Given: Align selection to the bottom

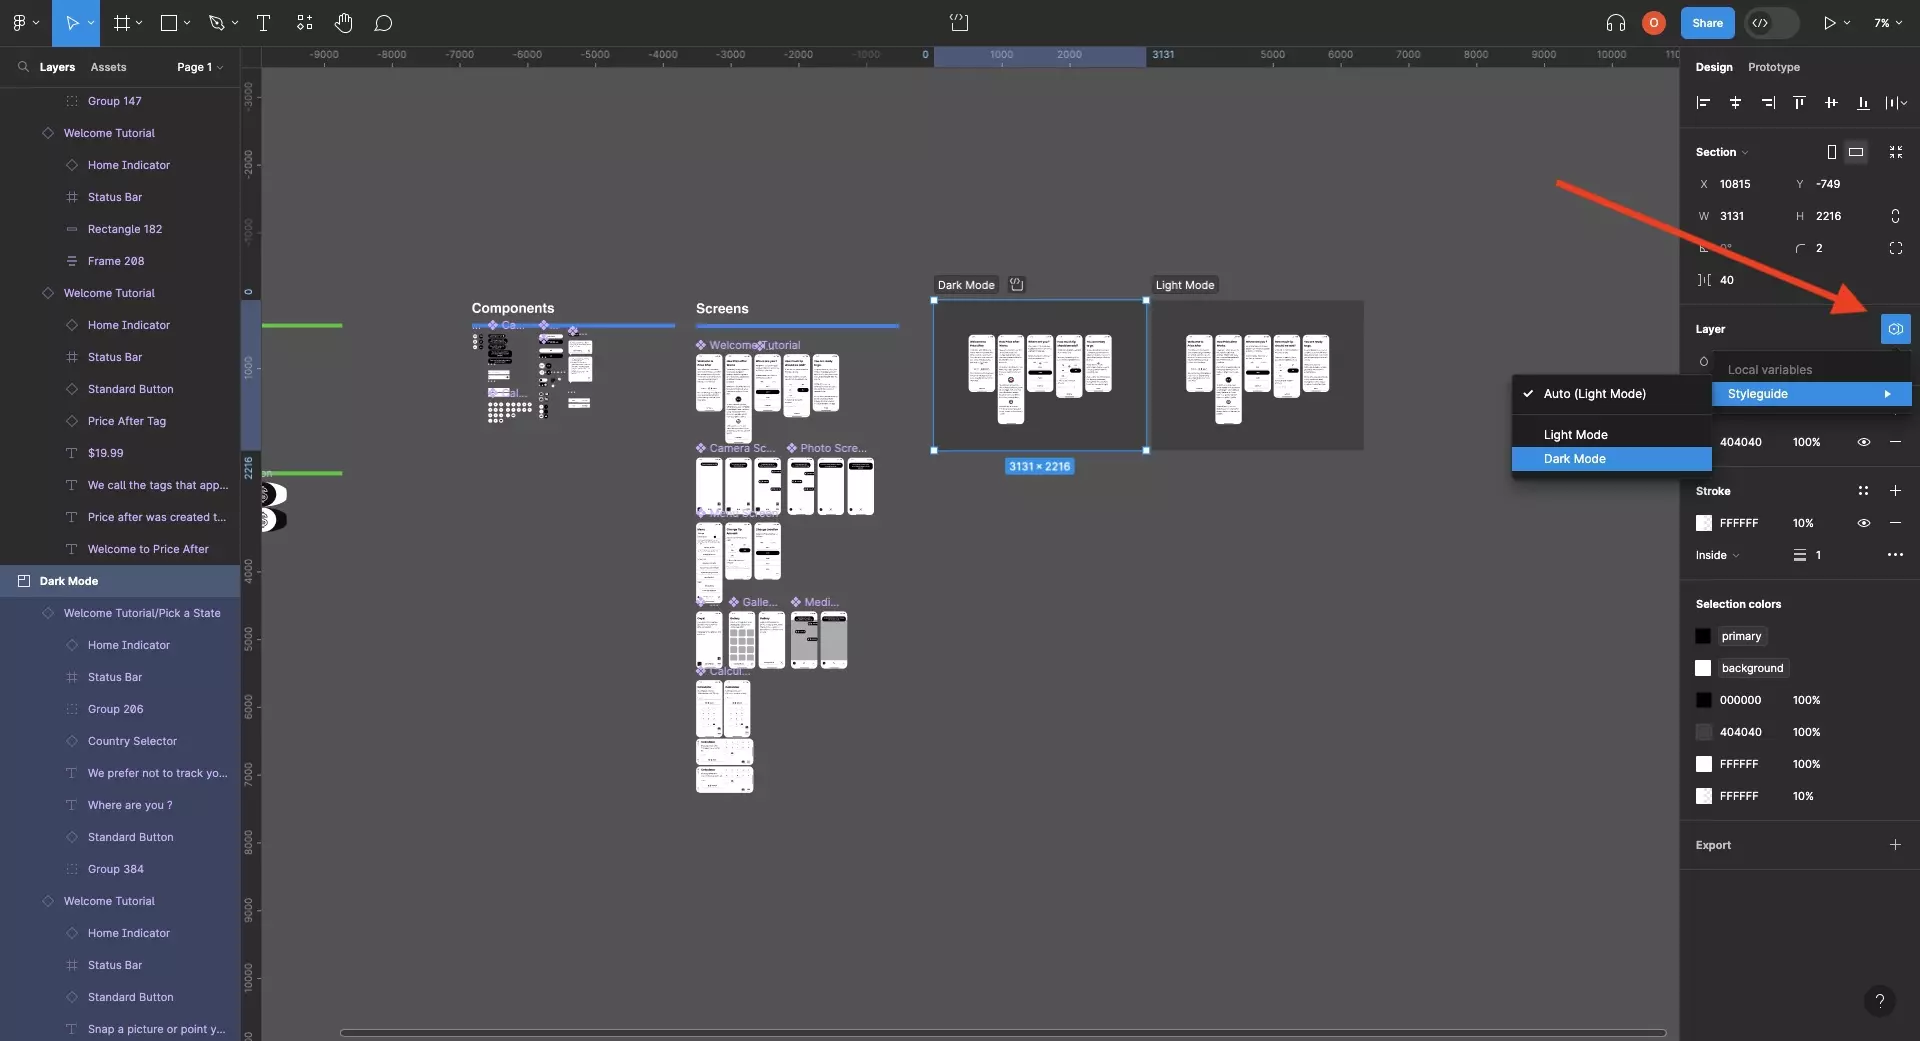Looking at the screenshot, I should 1863,102.
